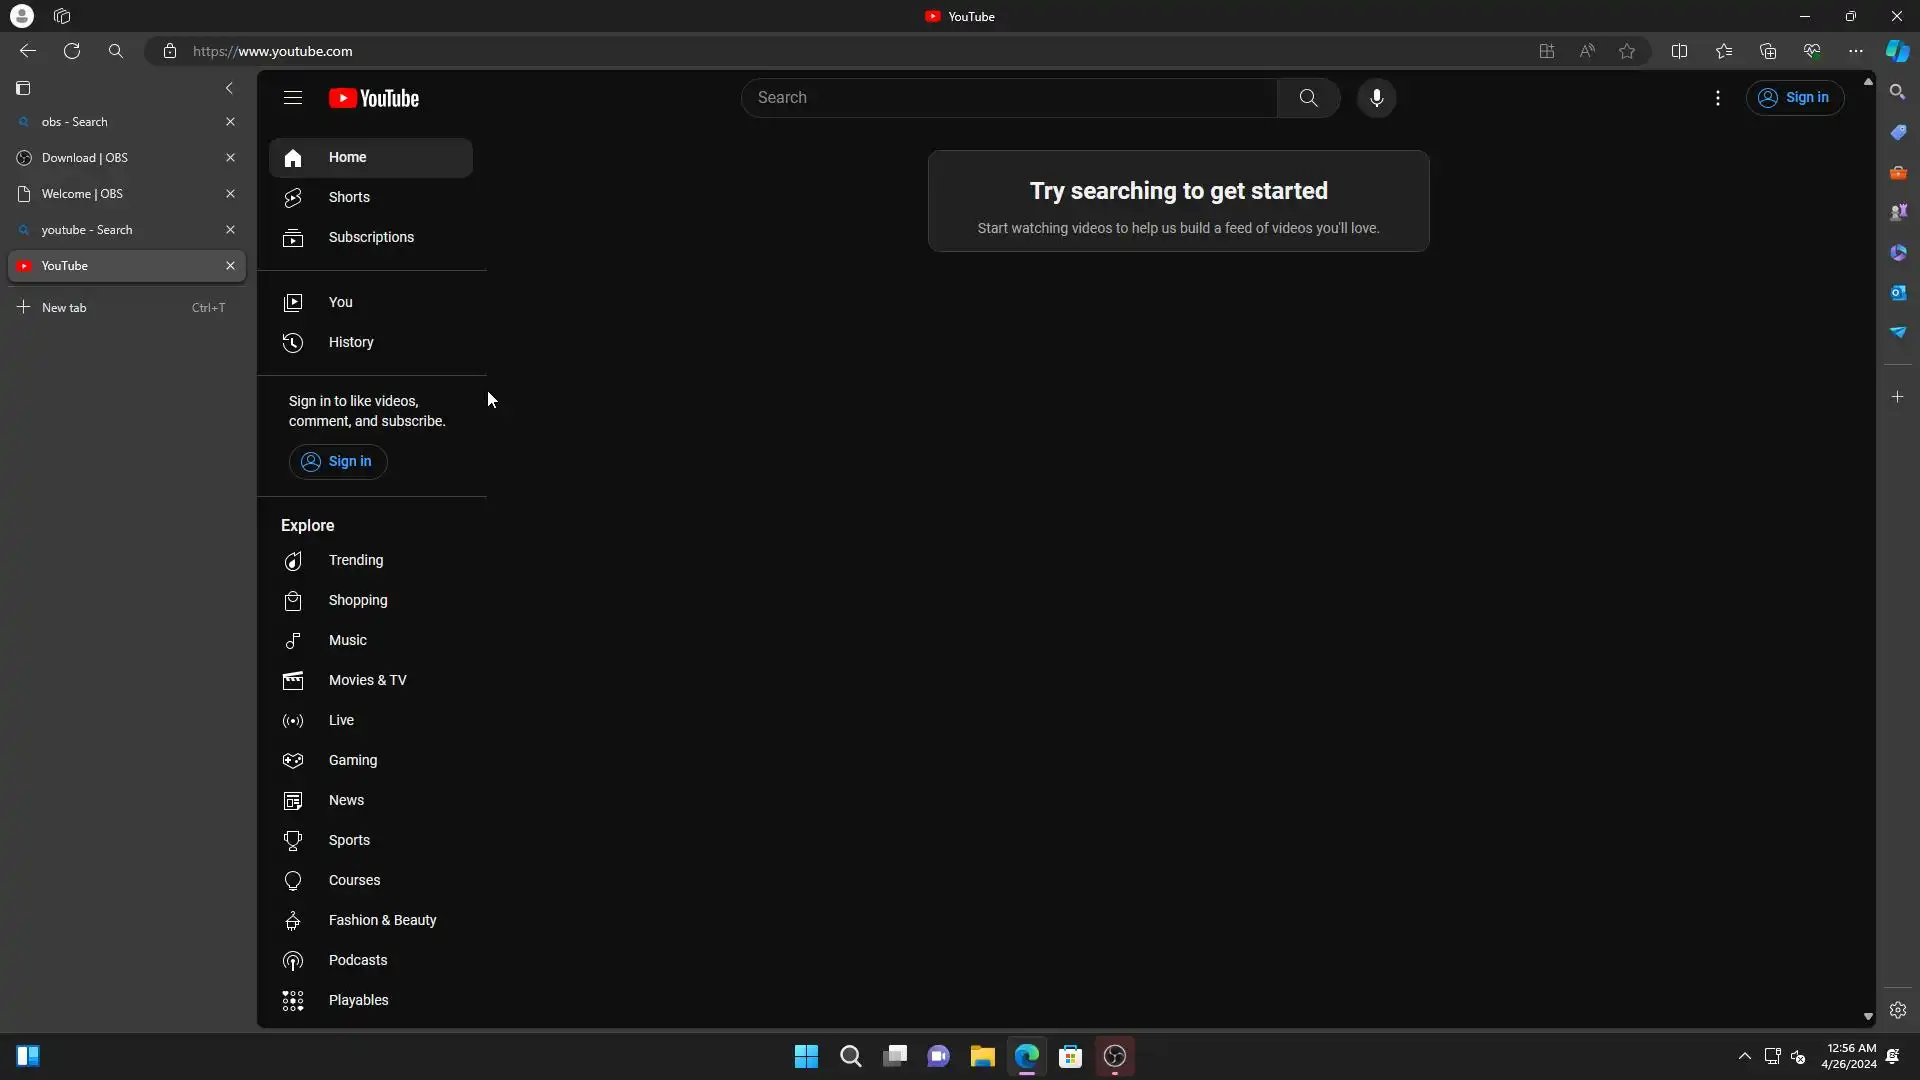Screen dimensions: 1920x1080
Task: Click the magnifier search button on YouTube
Action: tap(1308, 98)
